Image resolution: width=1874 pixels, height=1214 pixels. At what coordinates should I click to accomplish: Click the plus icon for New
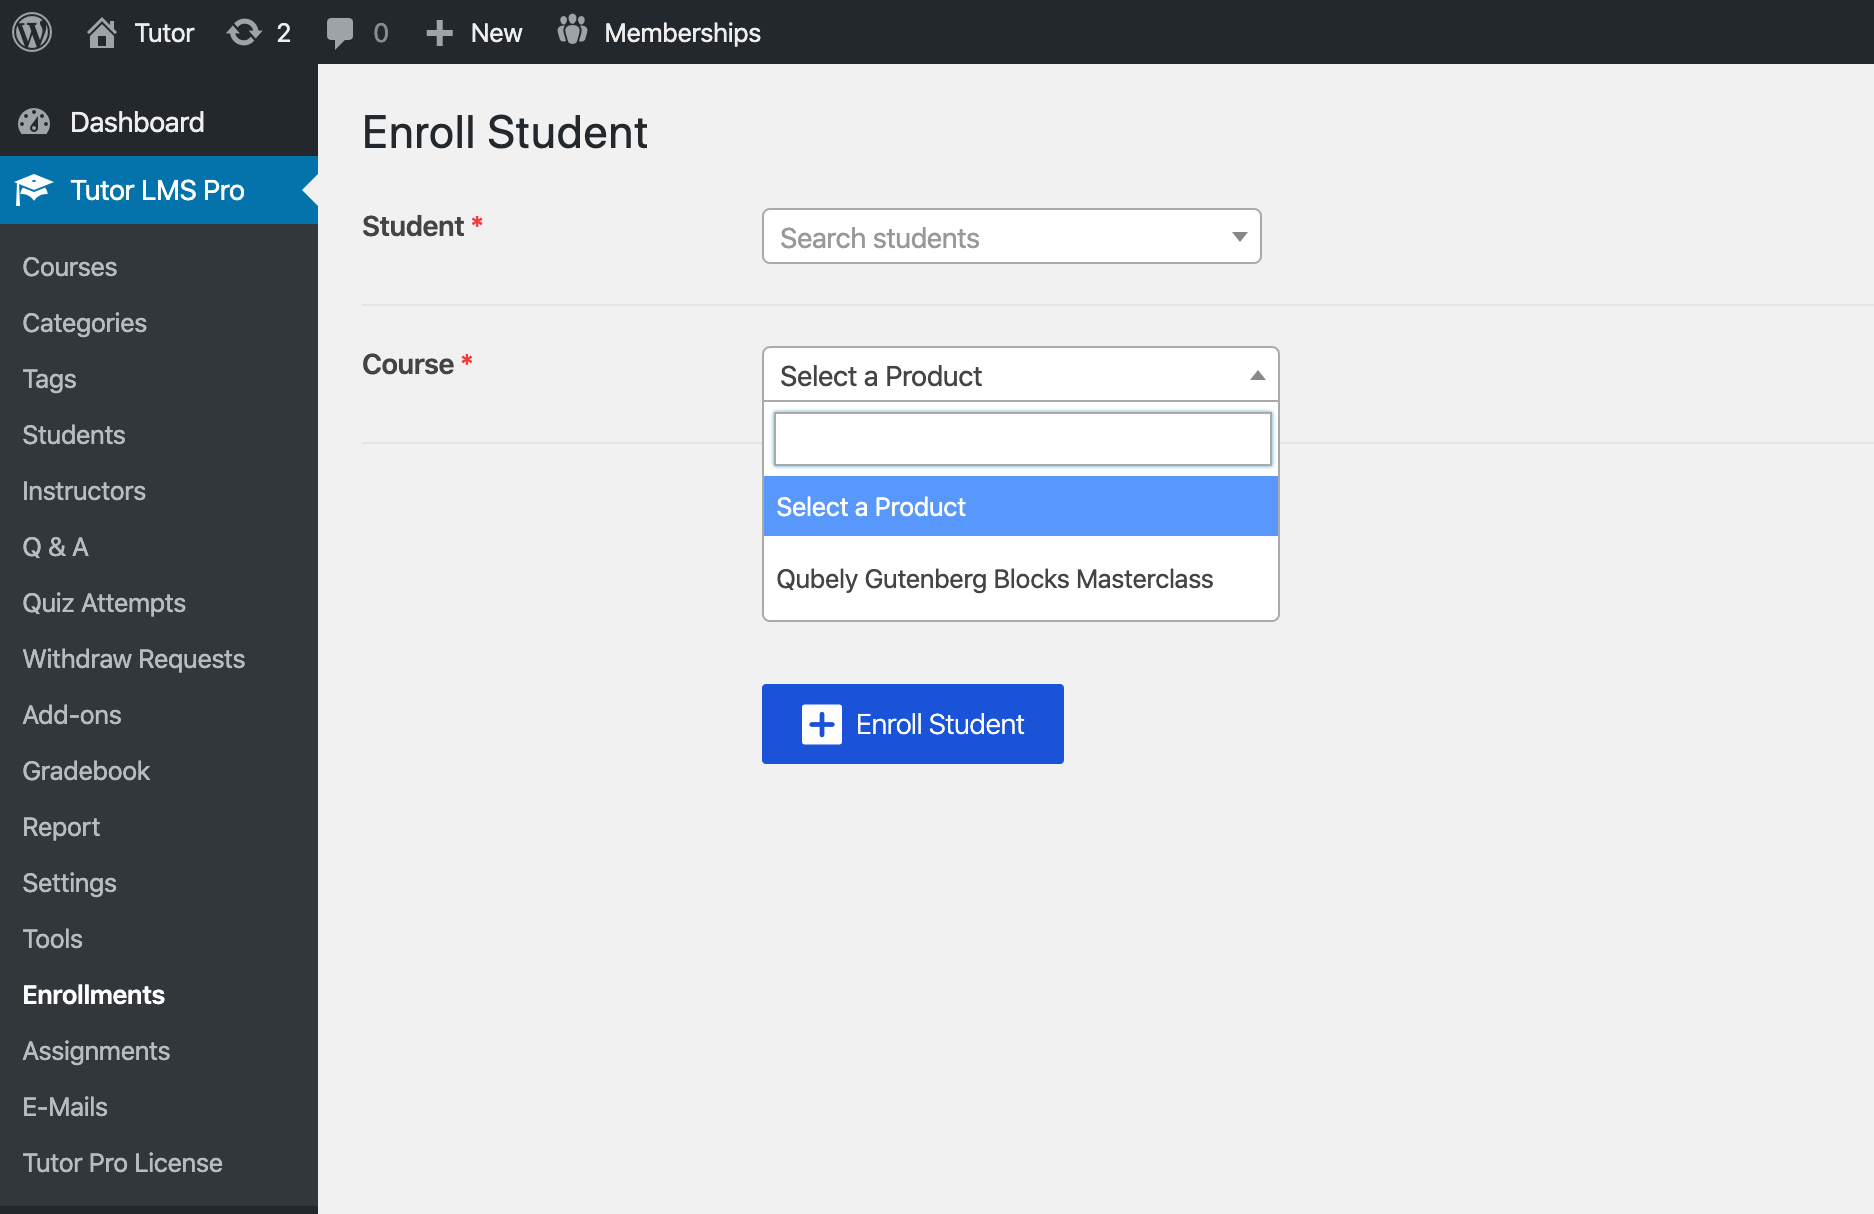click(x=439, y=33)
